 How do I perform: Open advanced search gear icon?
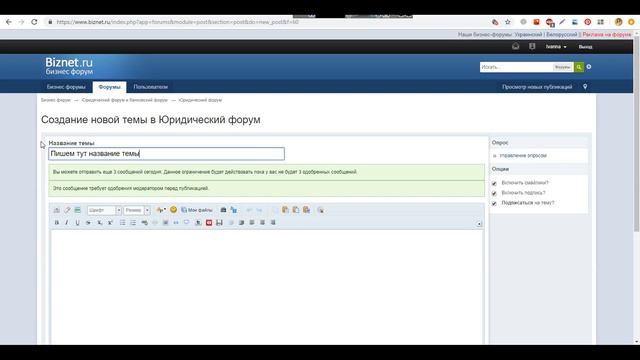pyautogui.click(x=589, y=67)
